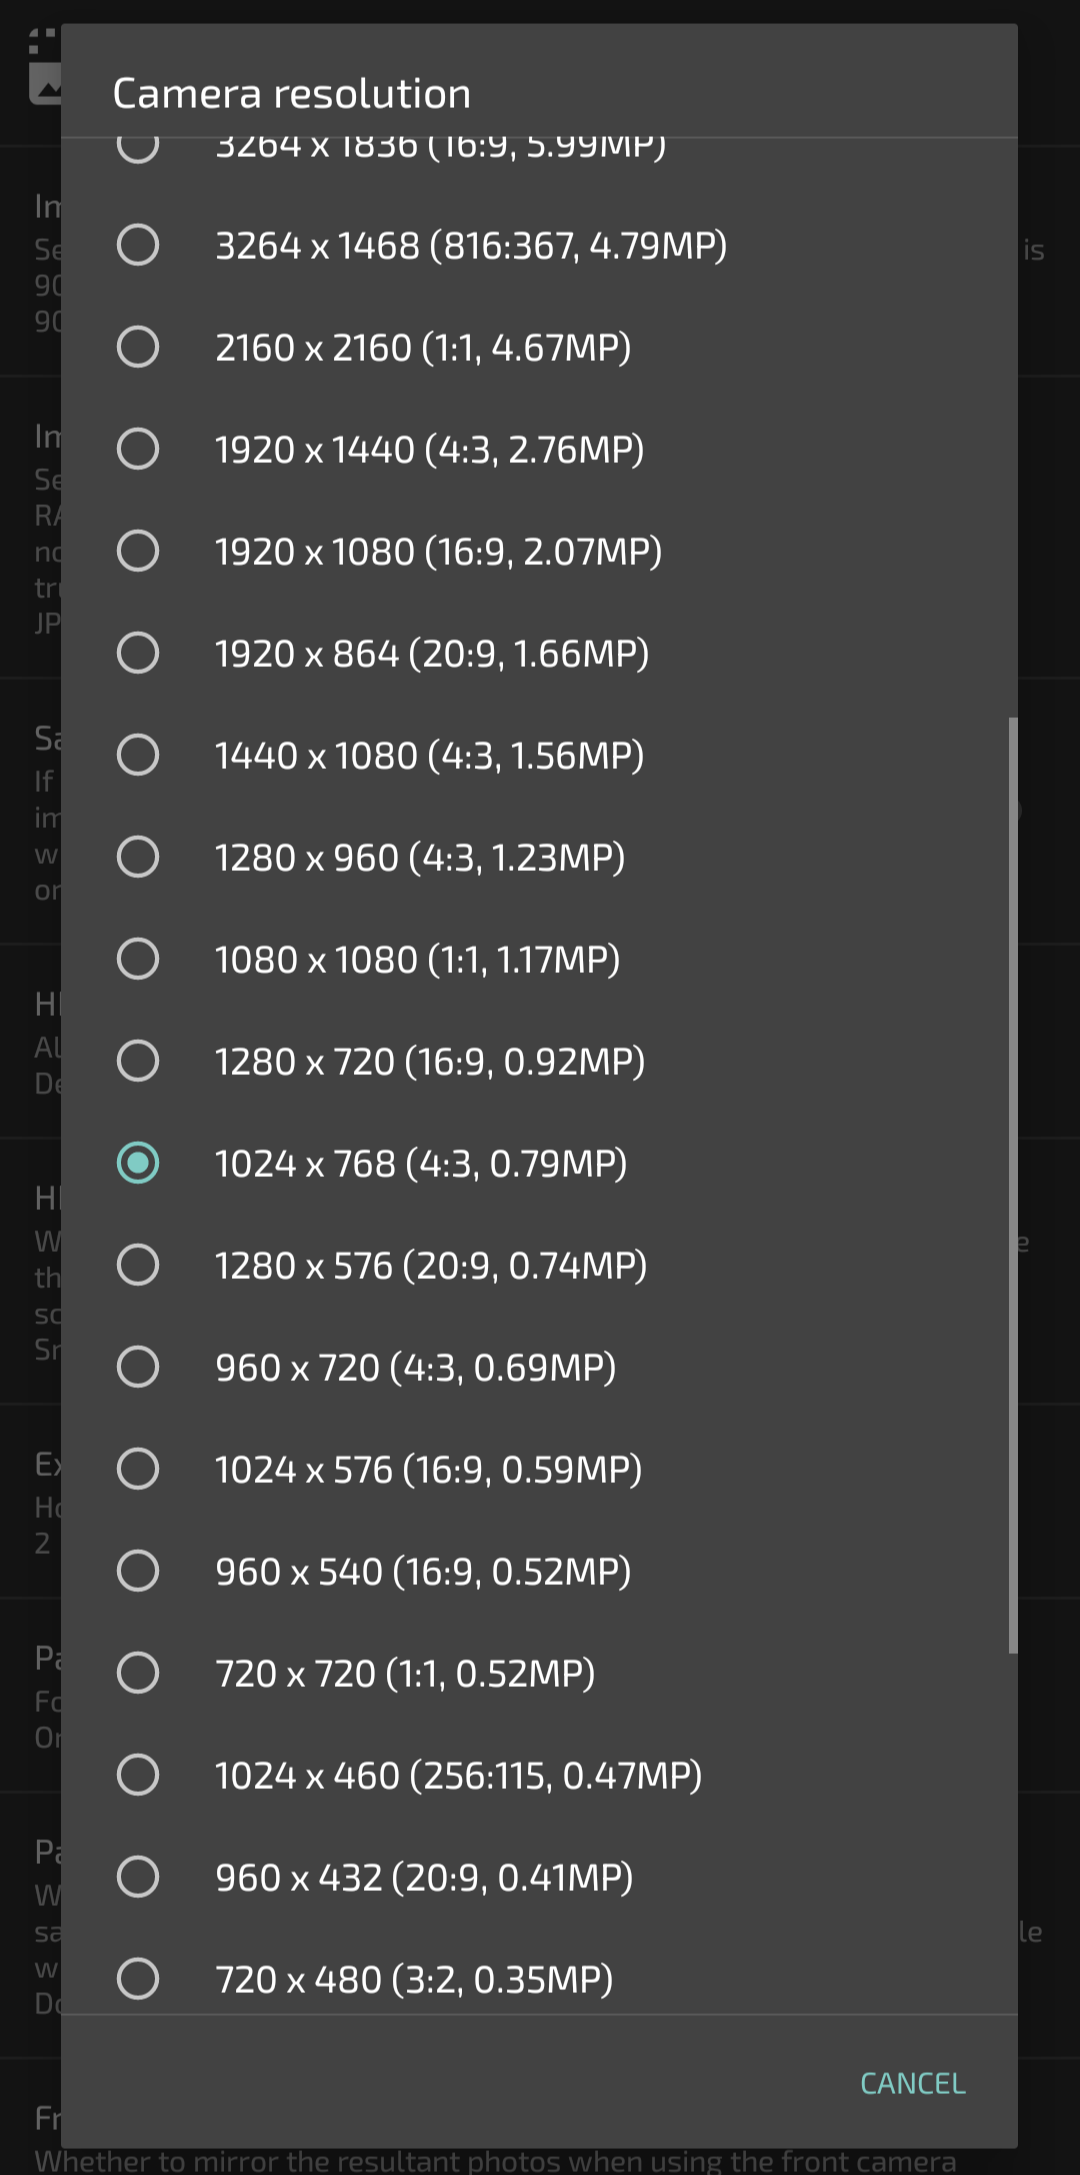Click the selected 1024 x 768 radio button
The width and height of the screenshot is (1080, 2175).
coord(138,1163)
